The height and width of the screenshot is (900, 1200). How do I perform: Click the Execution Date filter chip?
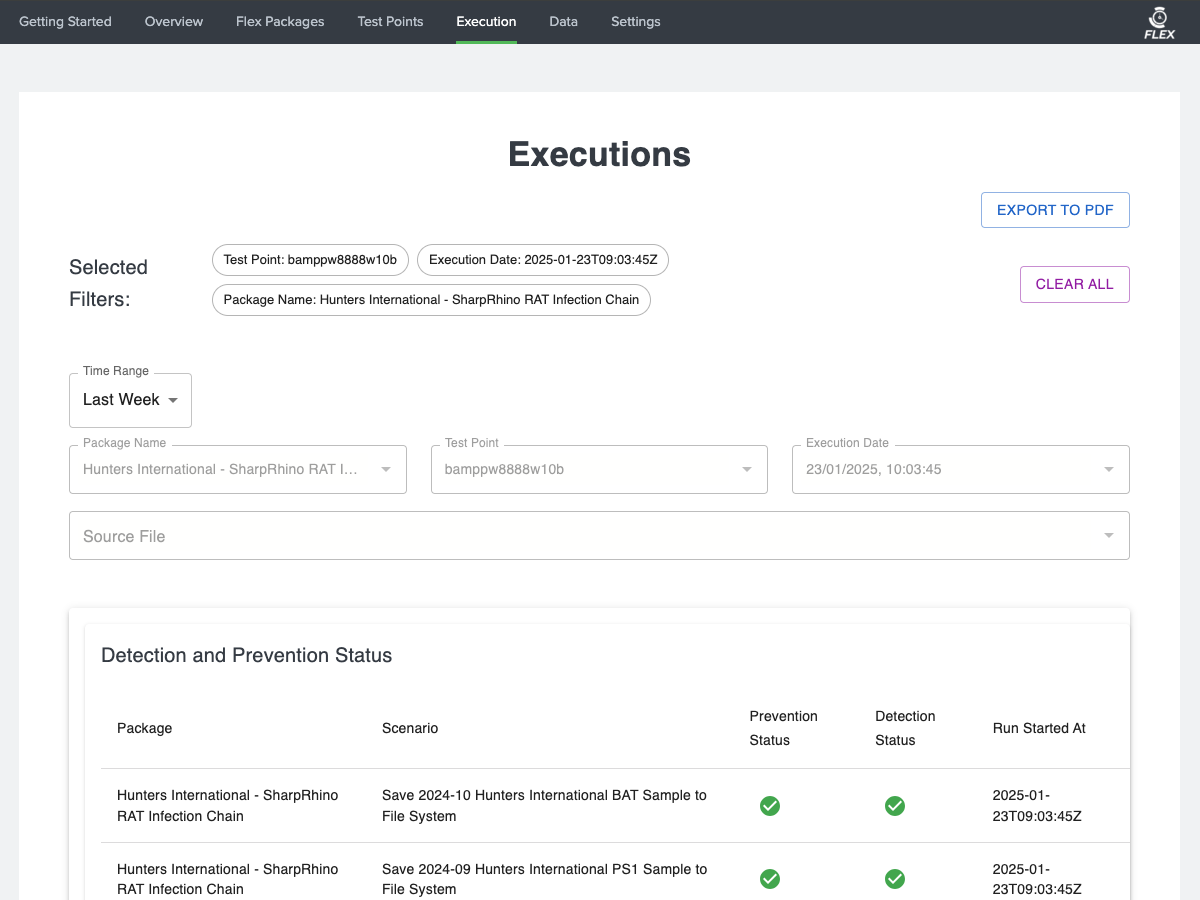543,260
